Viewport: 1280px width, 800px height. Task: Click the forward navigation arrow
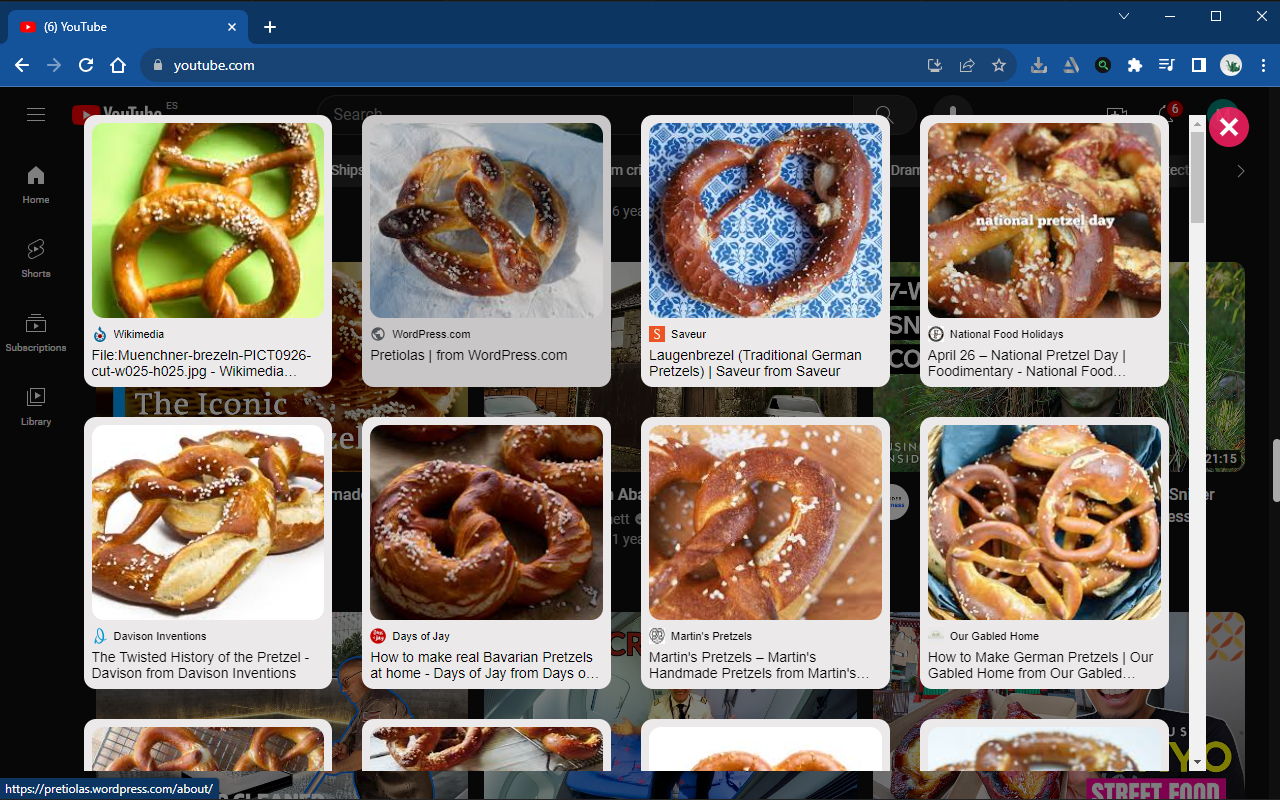[54, 65]
